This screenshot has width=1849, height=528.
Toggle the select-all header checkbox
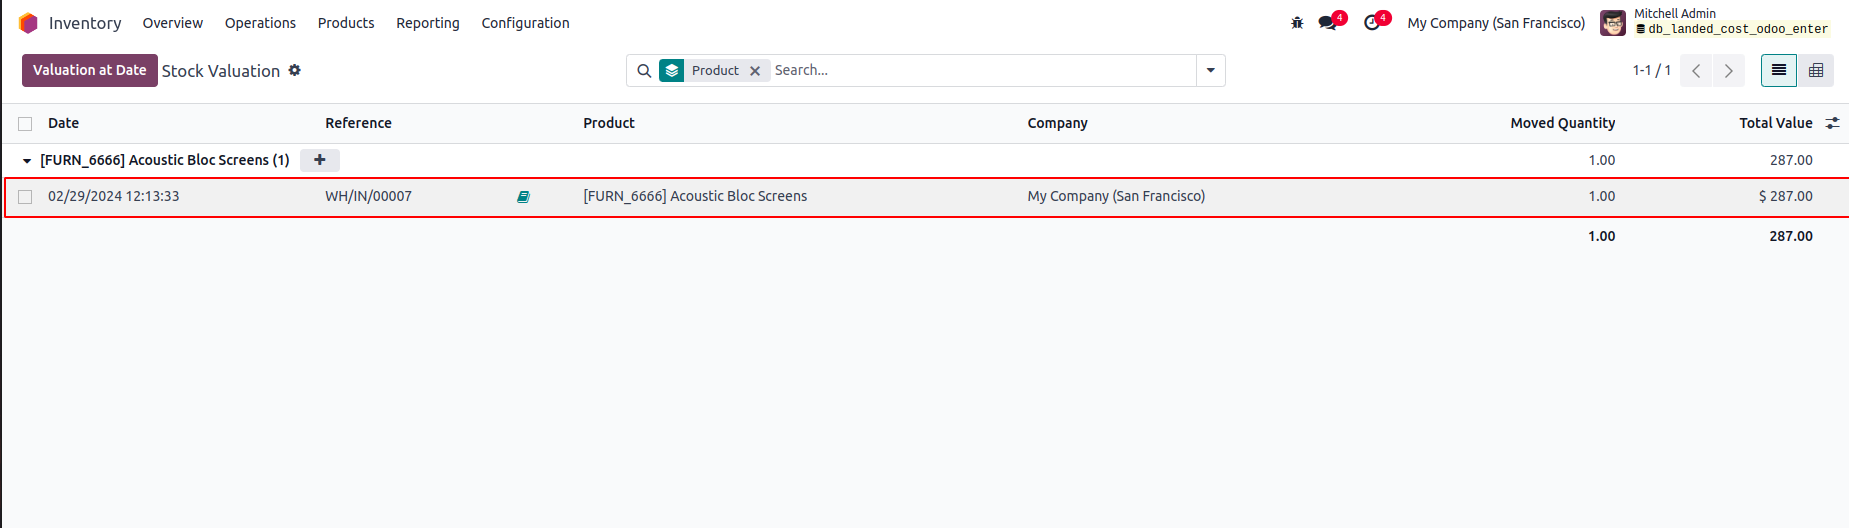tap(25, 124)
